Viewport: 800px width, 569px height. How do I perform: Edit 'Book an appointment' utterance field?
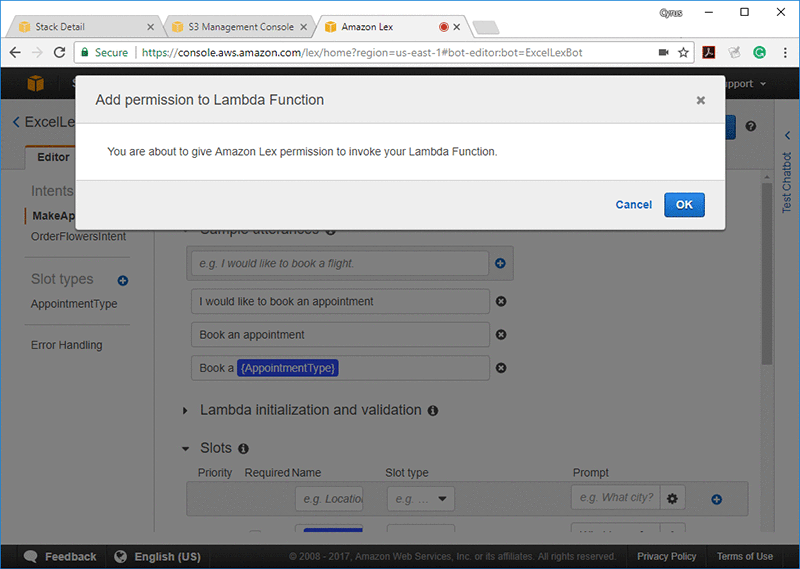(x=340, y=335)
